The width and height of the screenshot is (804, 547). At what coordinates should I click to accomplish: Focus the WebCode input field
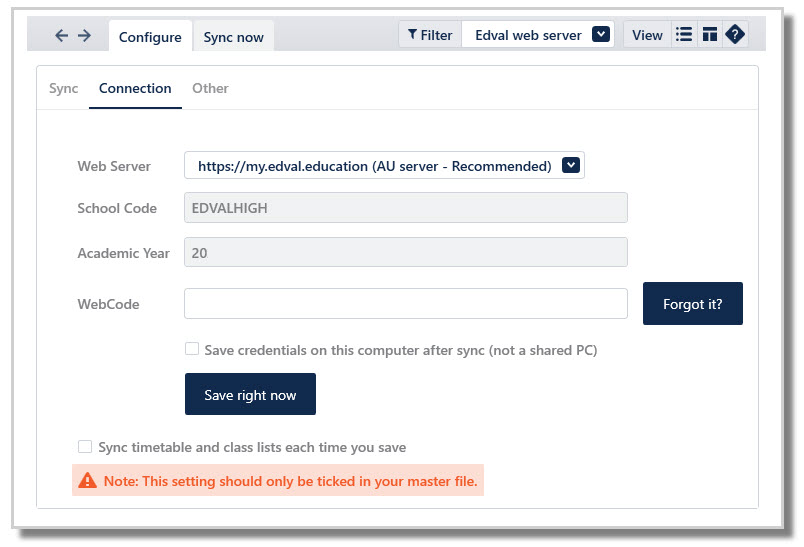tap(406, 303)
